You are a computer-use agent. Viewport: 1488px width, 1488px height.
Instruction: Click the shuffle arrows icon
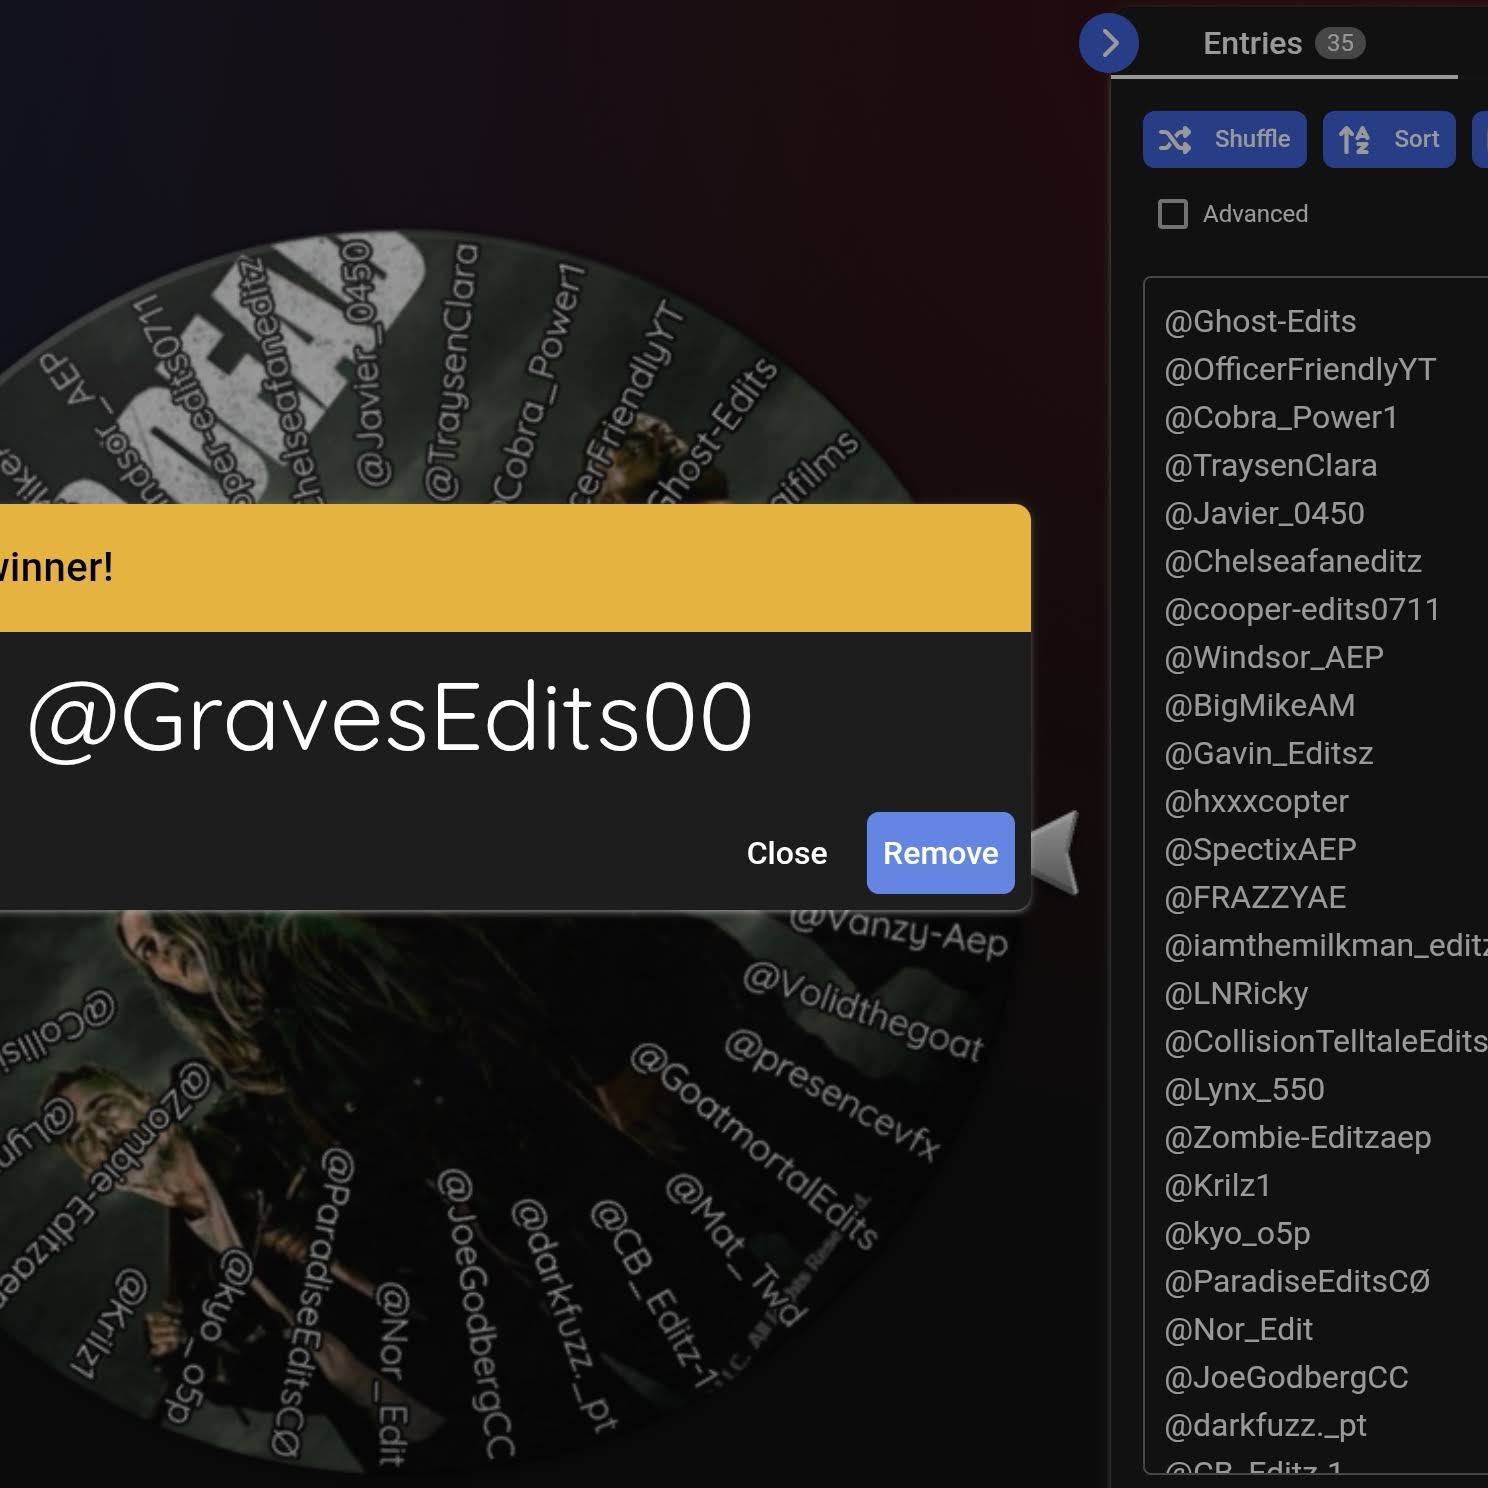[1175, 139]
